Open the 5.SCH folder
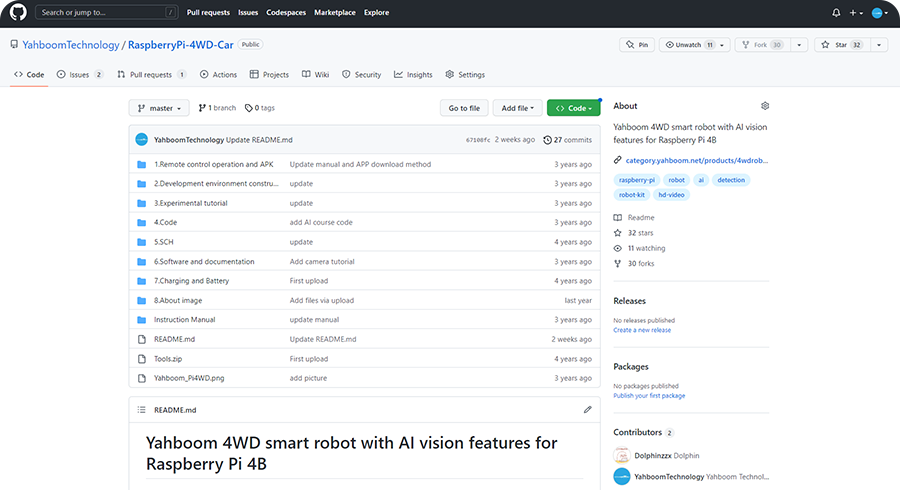The image size is (900, 490). 164,242
